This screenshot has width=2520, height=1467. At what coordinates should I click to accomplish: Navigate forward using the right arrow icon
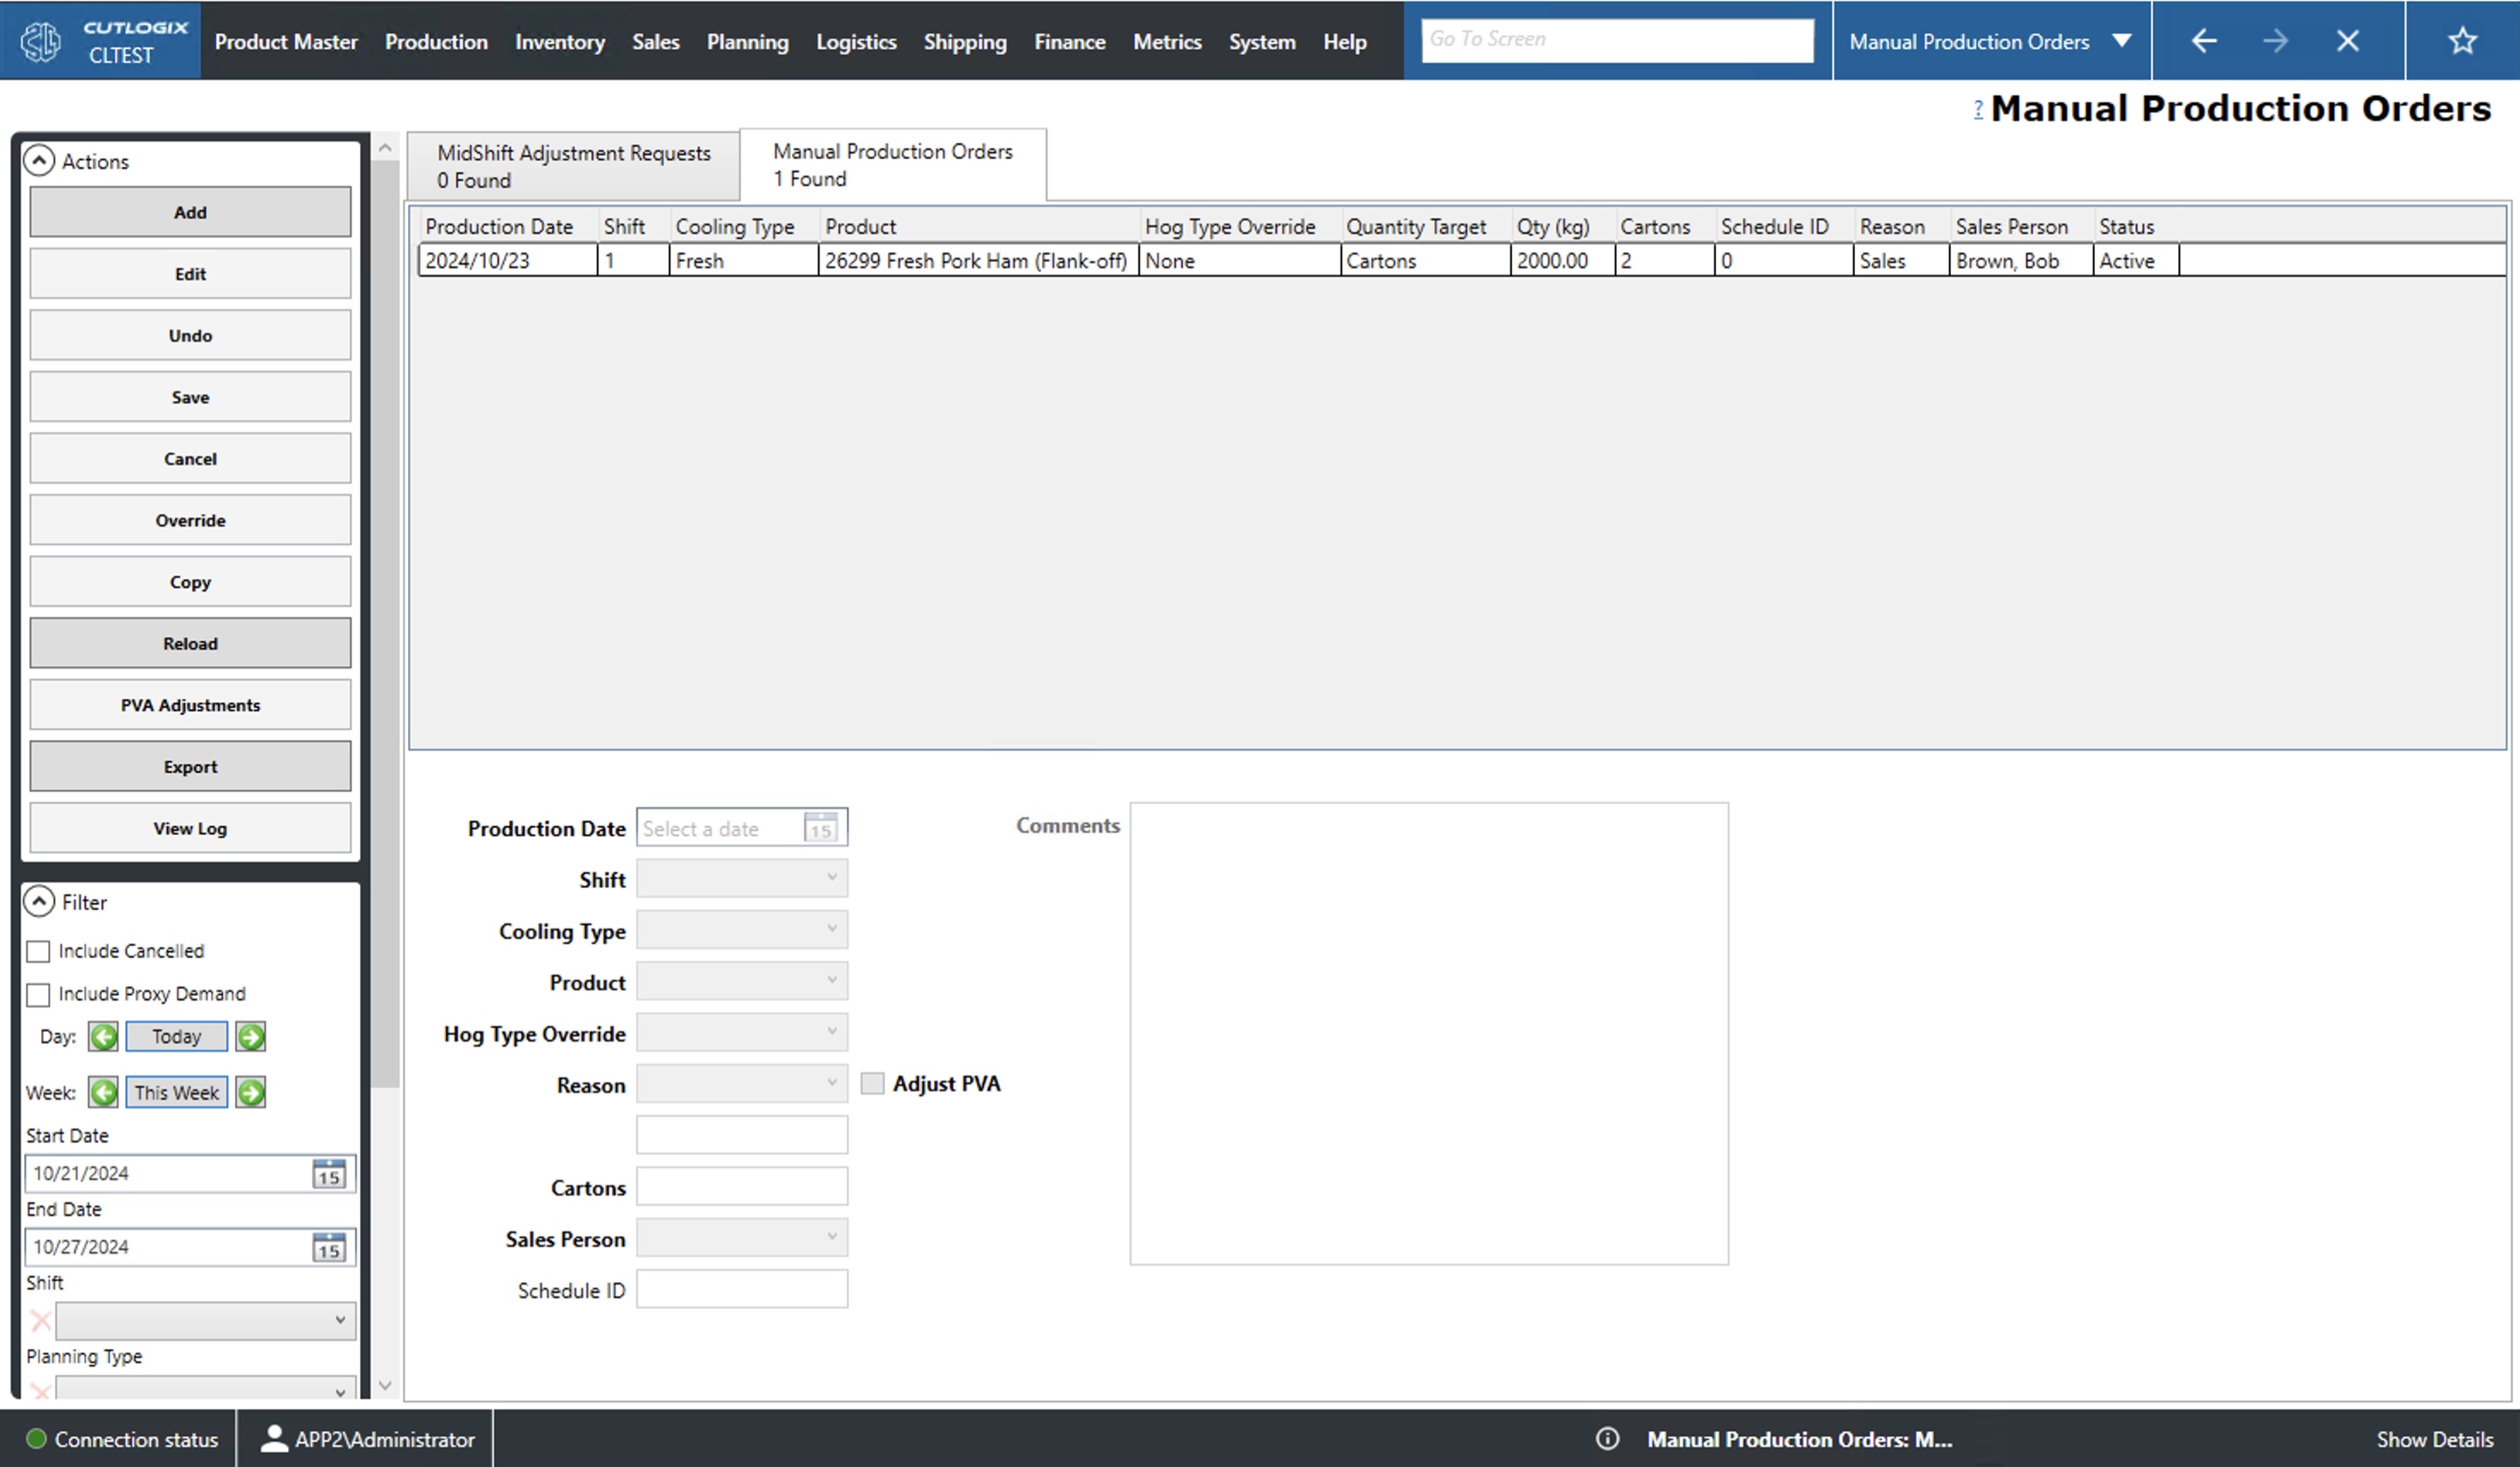point(2275,40)
